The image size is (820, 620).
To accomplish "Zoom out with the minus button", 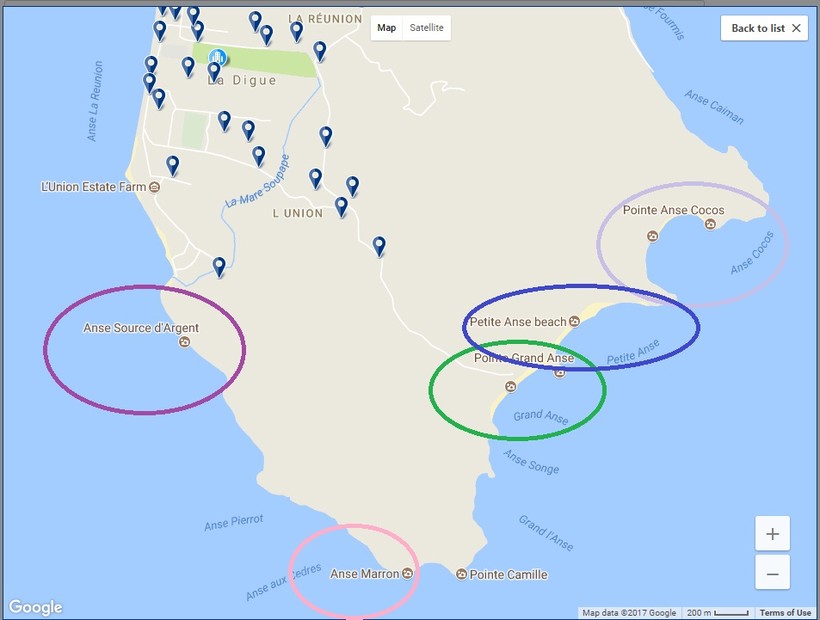I will click(772, 573).
